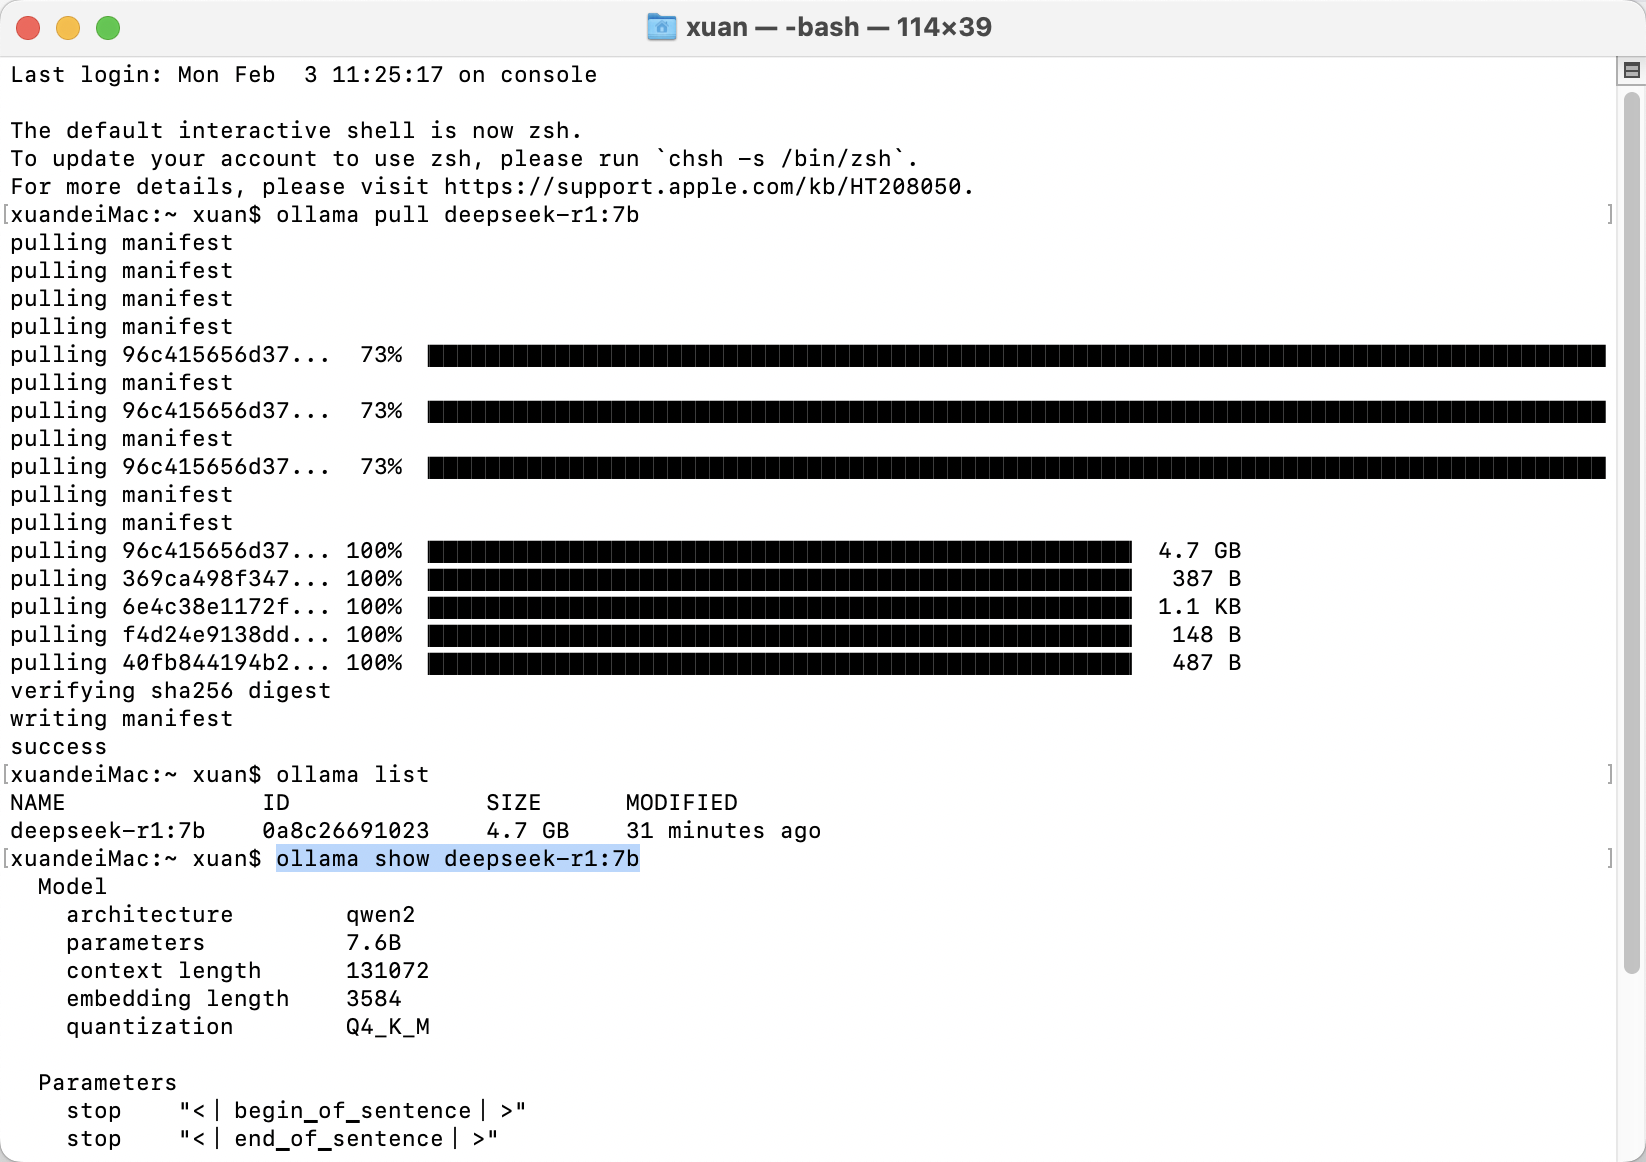Click the embedding length value '3584'
1646x1162 pixels.
tap(374, 999)
